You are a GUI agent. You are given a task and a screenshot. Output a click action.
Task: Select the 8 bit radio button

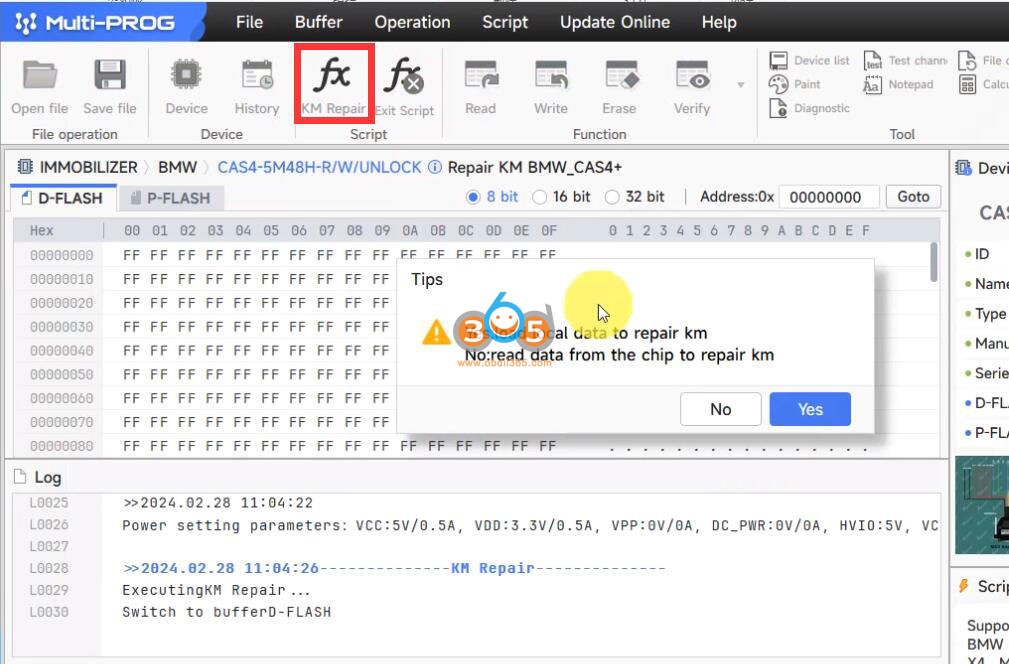pyautogui.click(x=473, y=197)
